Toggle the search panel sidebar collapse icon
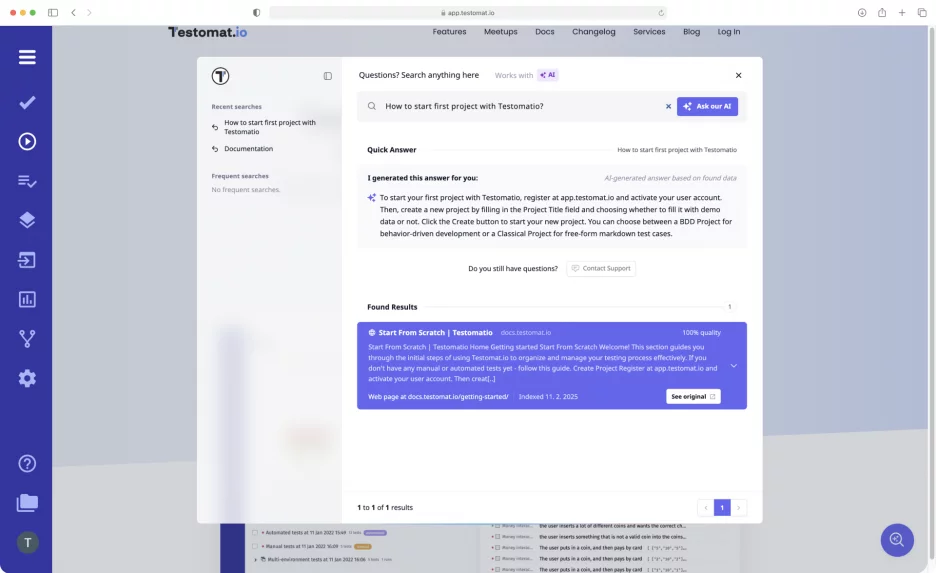This screenshot has width=936, height=573. pos(327,76)
